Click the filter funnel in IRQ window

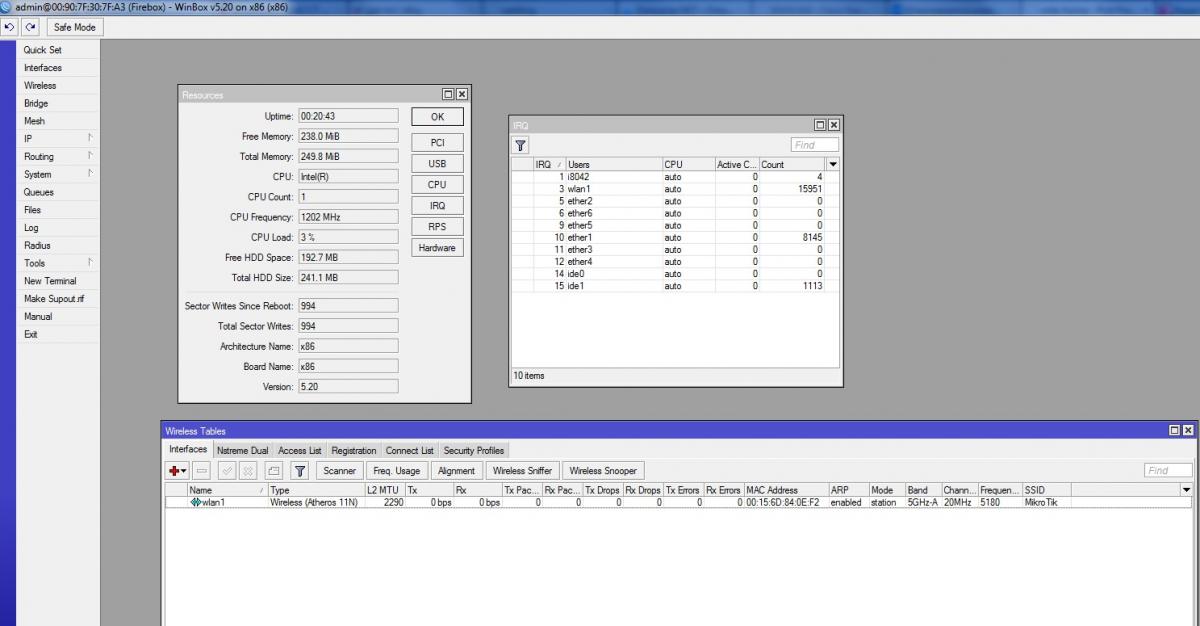coord(520,145)
